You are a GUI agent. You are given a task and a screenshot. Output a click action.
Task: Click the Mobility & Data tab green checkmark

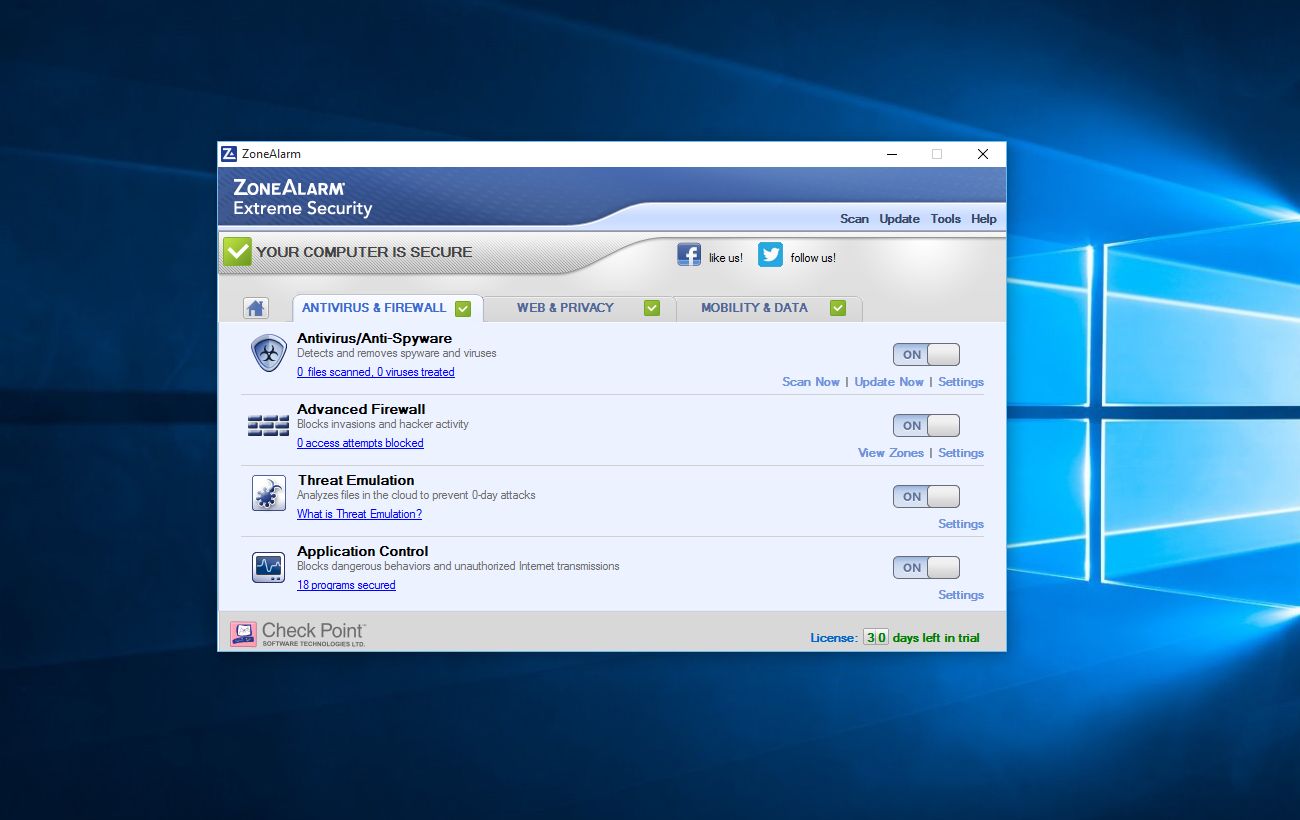(x=838, y=308)
